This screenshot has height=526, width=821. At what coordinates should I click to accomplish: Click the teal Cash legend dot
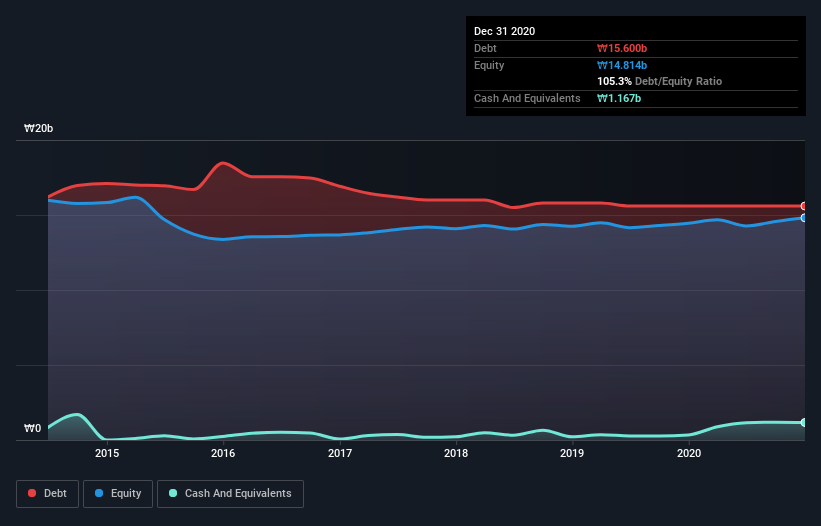coord(173,493)
